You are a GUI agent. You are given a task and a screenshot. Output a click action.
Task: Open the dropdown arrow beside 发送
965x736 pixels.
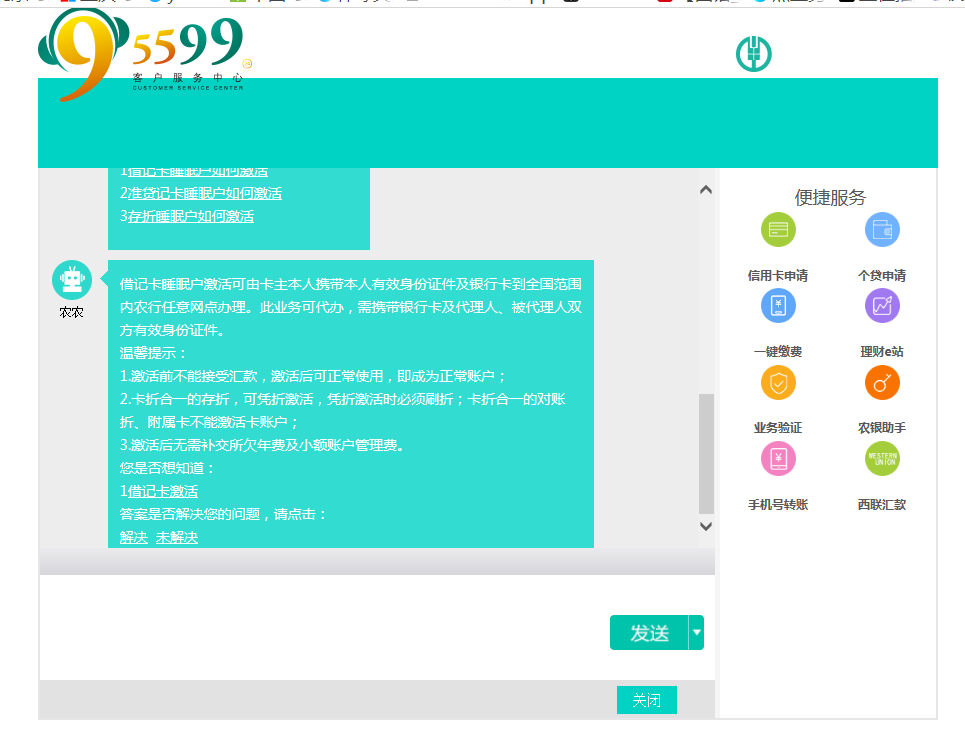tap(696, 632)
